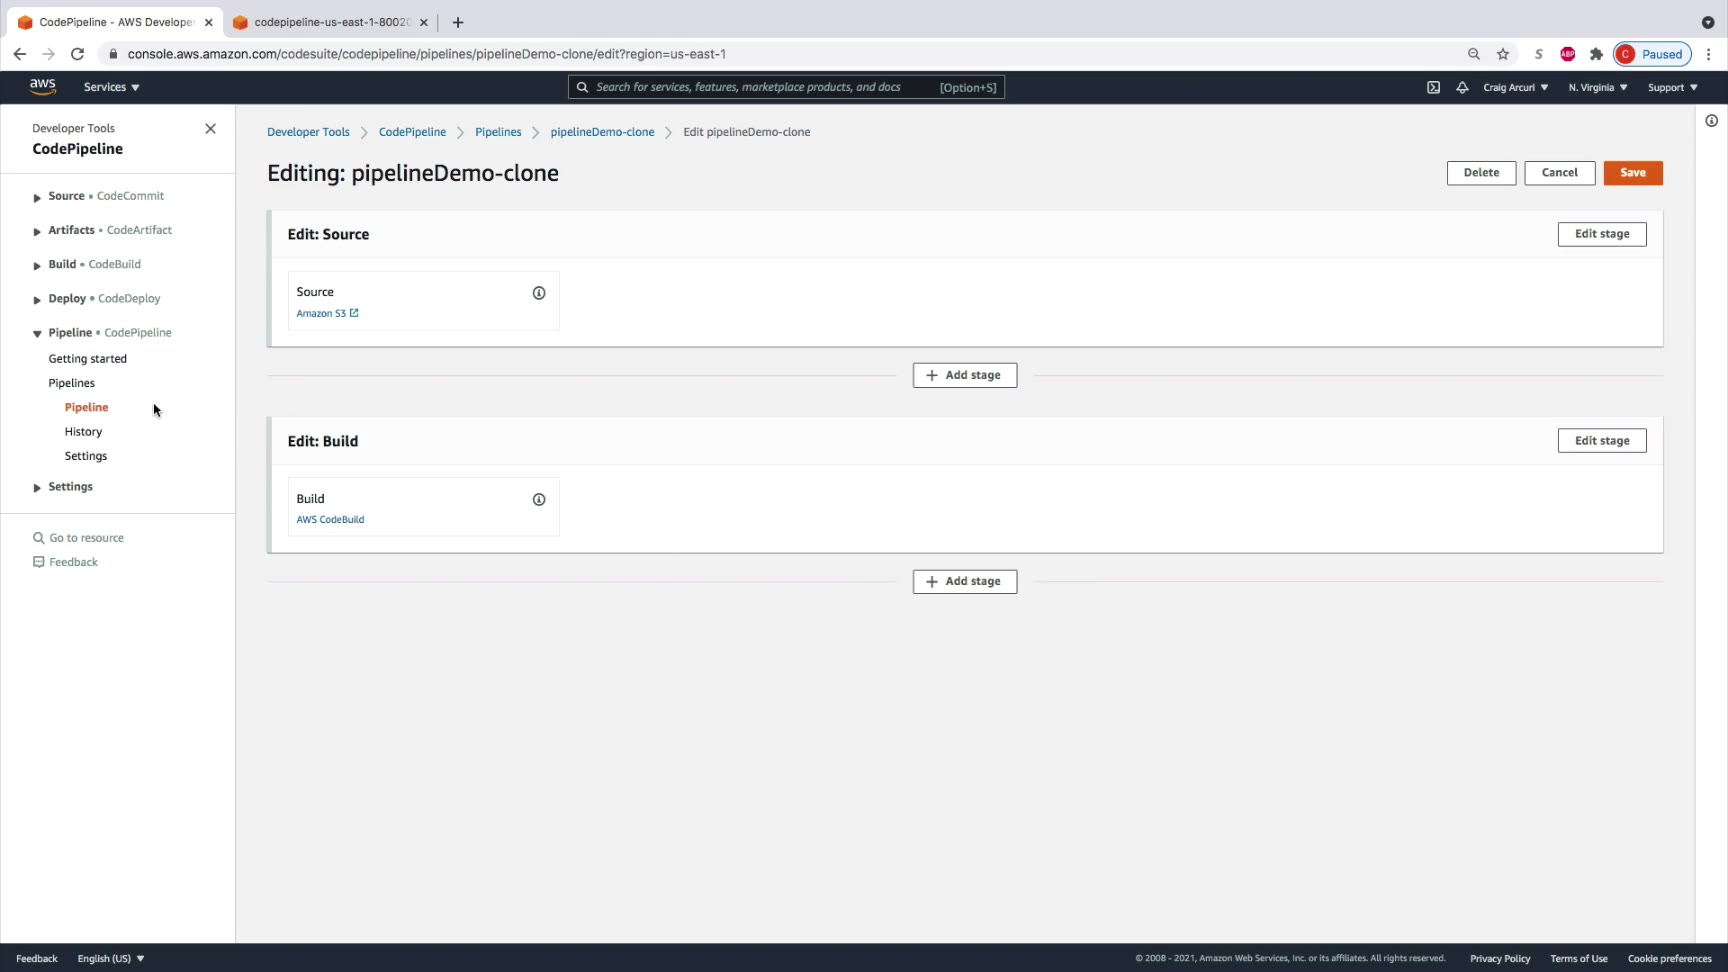Open the Privacy Policy footer link

1500,958
